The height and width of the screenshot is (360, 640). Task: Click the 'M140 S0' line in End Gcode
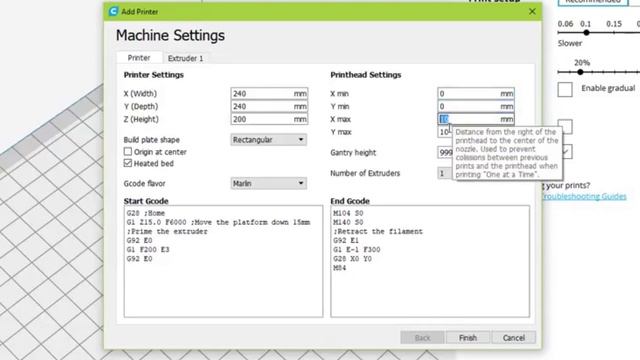(x=348, y=222)
